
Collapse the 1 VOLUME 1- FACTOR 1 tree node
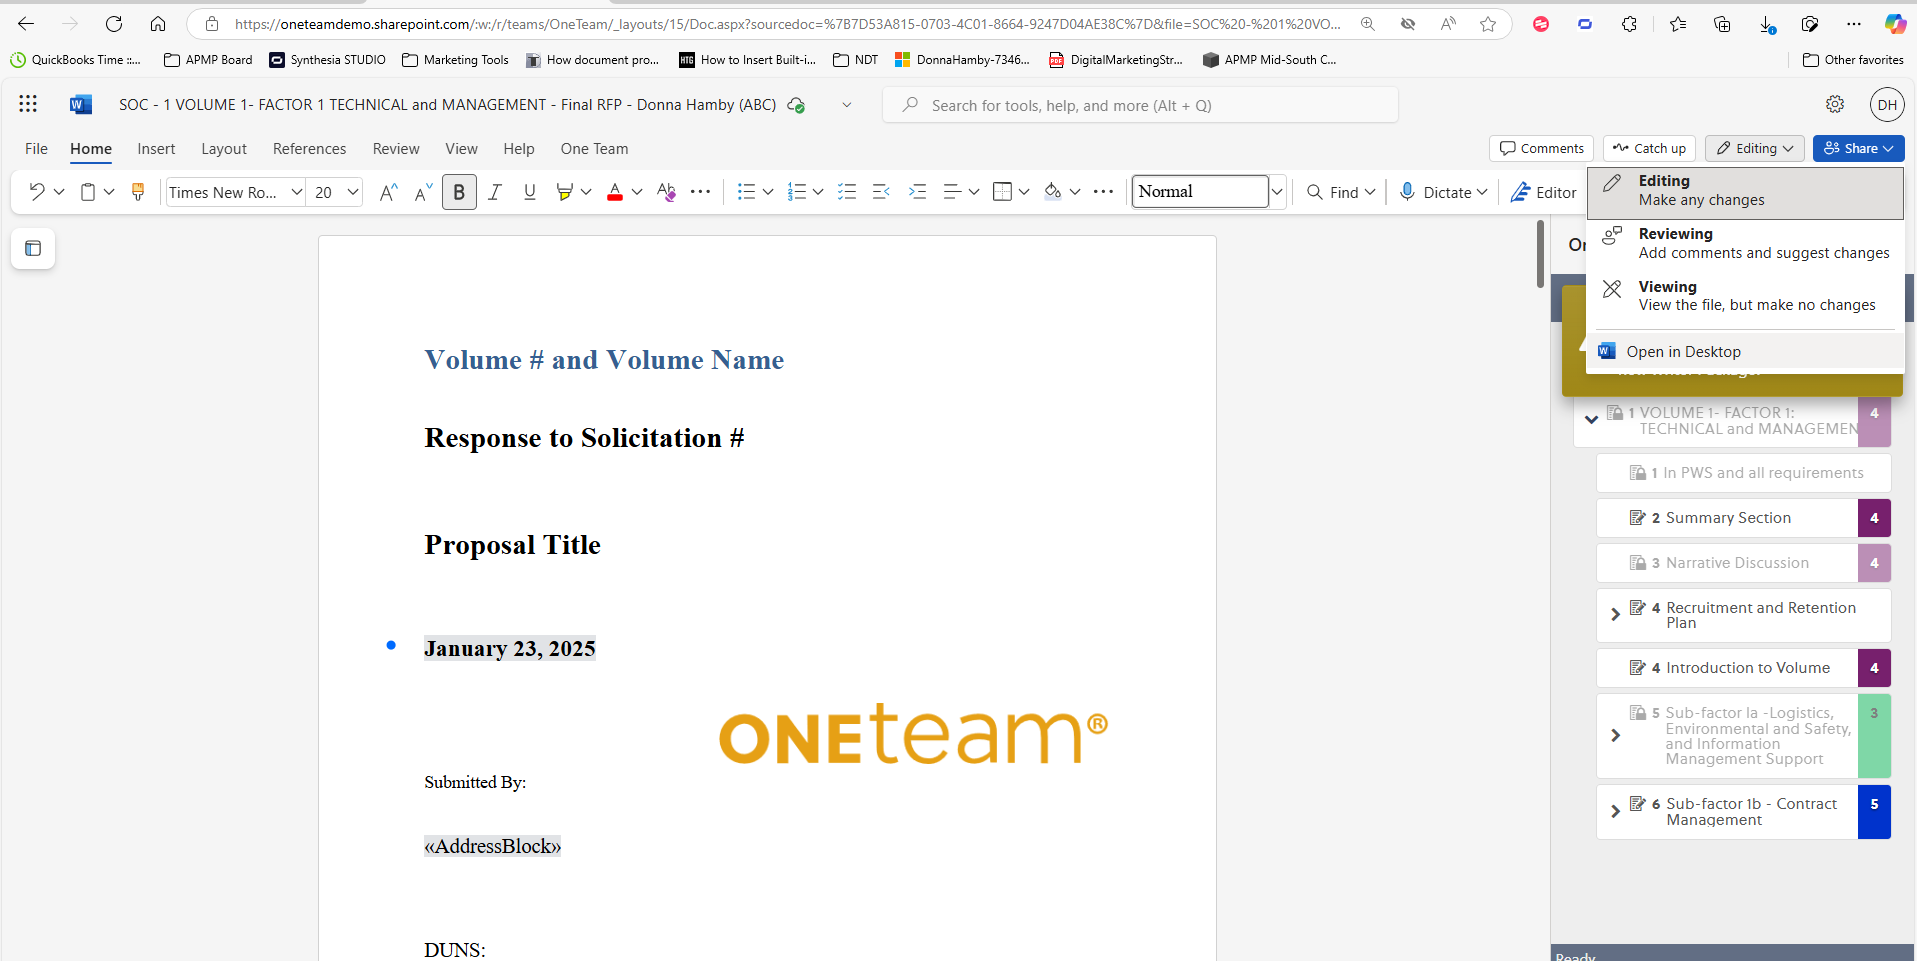[1591, 419]
